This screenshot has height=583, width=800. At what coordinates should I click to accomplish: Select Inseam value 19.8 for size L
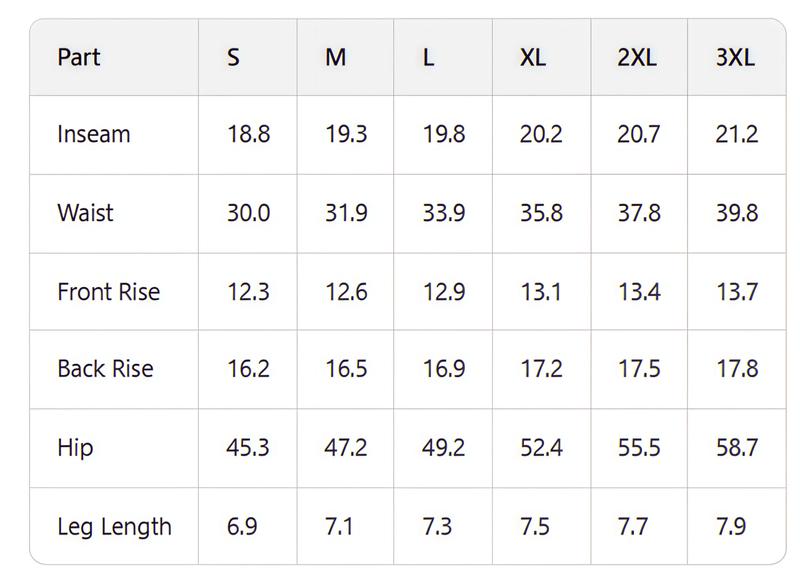[443, 134]
